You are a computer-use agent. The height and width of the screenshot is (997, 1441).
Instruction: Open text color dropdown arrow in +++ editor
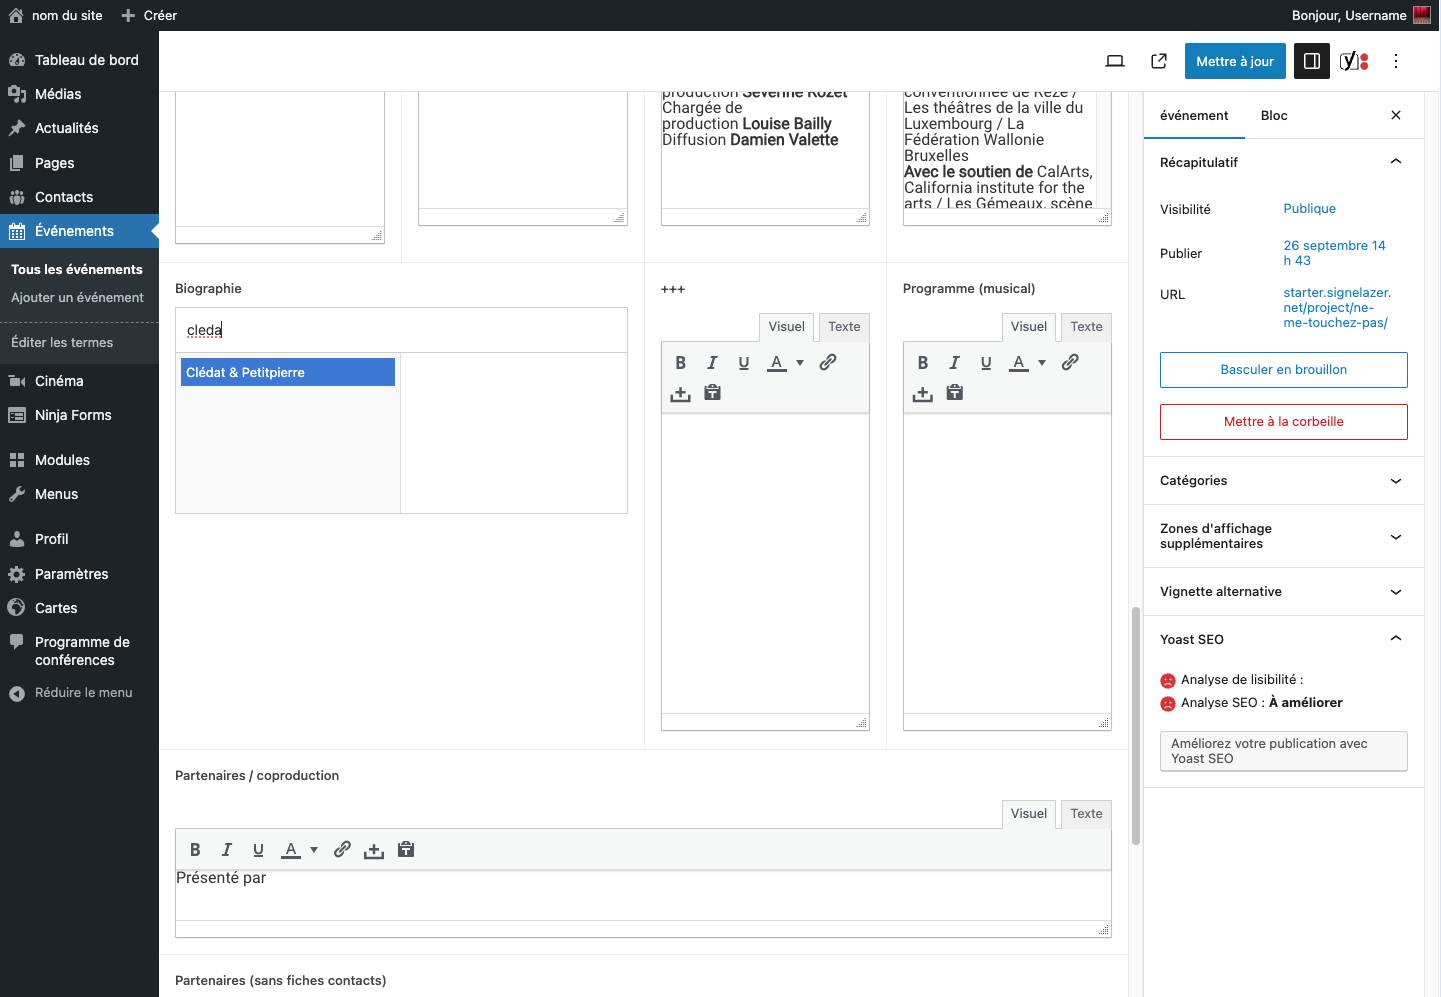tap(800, 363)
